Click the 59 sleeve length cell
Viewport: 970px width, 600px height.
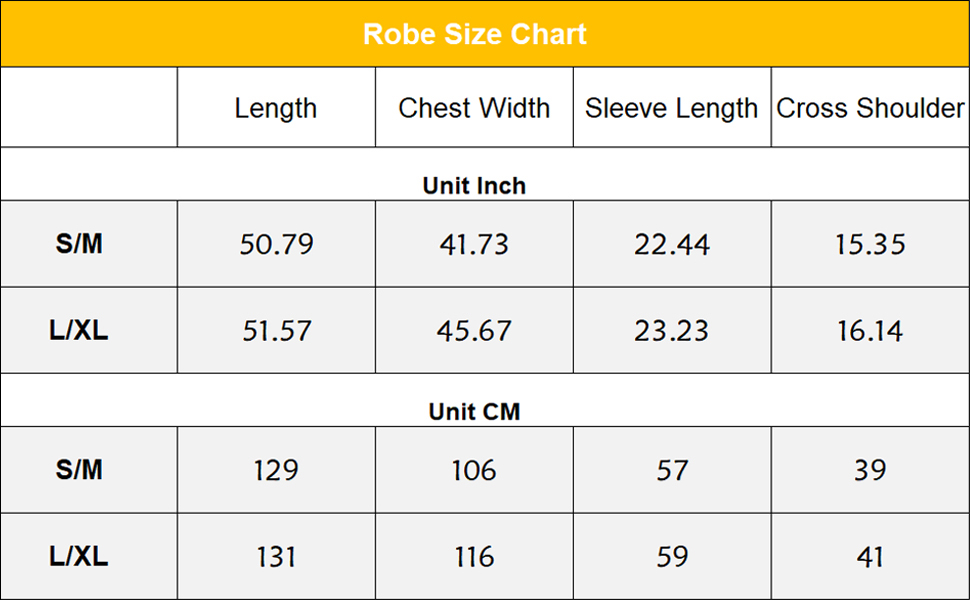pyautogui.click(x=672, y=557)
